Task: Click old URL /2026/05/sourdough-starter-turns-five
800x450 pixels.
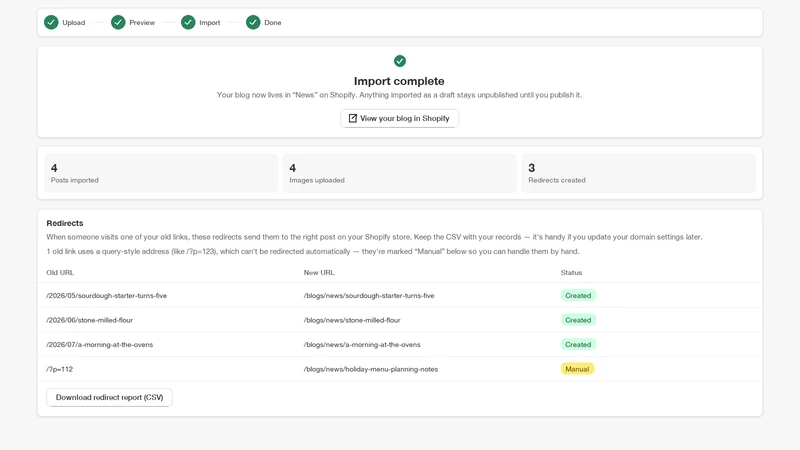Action: tap(107, 295)
